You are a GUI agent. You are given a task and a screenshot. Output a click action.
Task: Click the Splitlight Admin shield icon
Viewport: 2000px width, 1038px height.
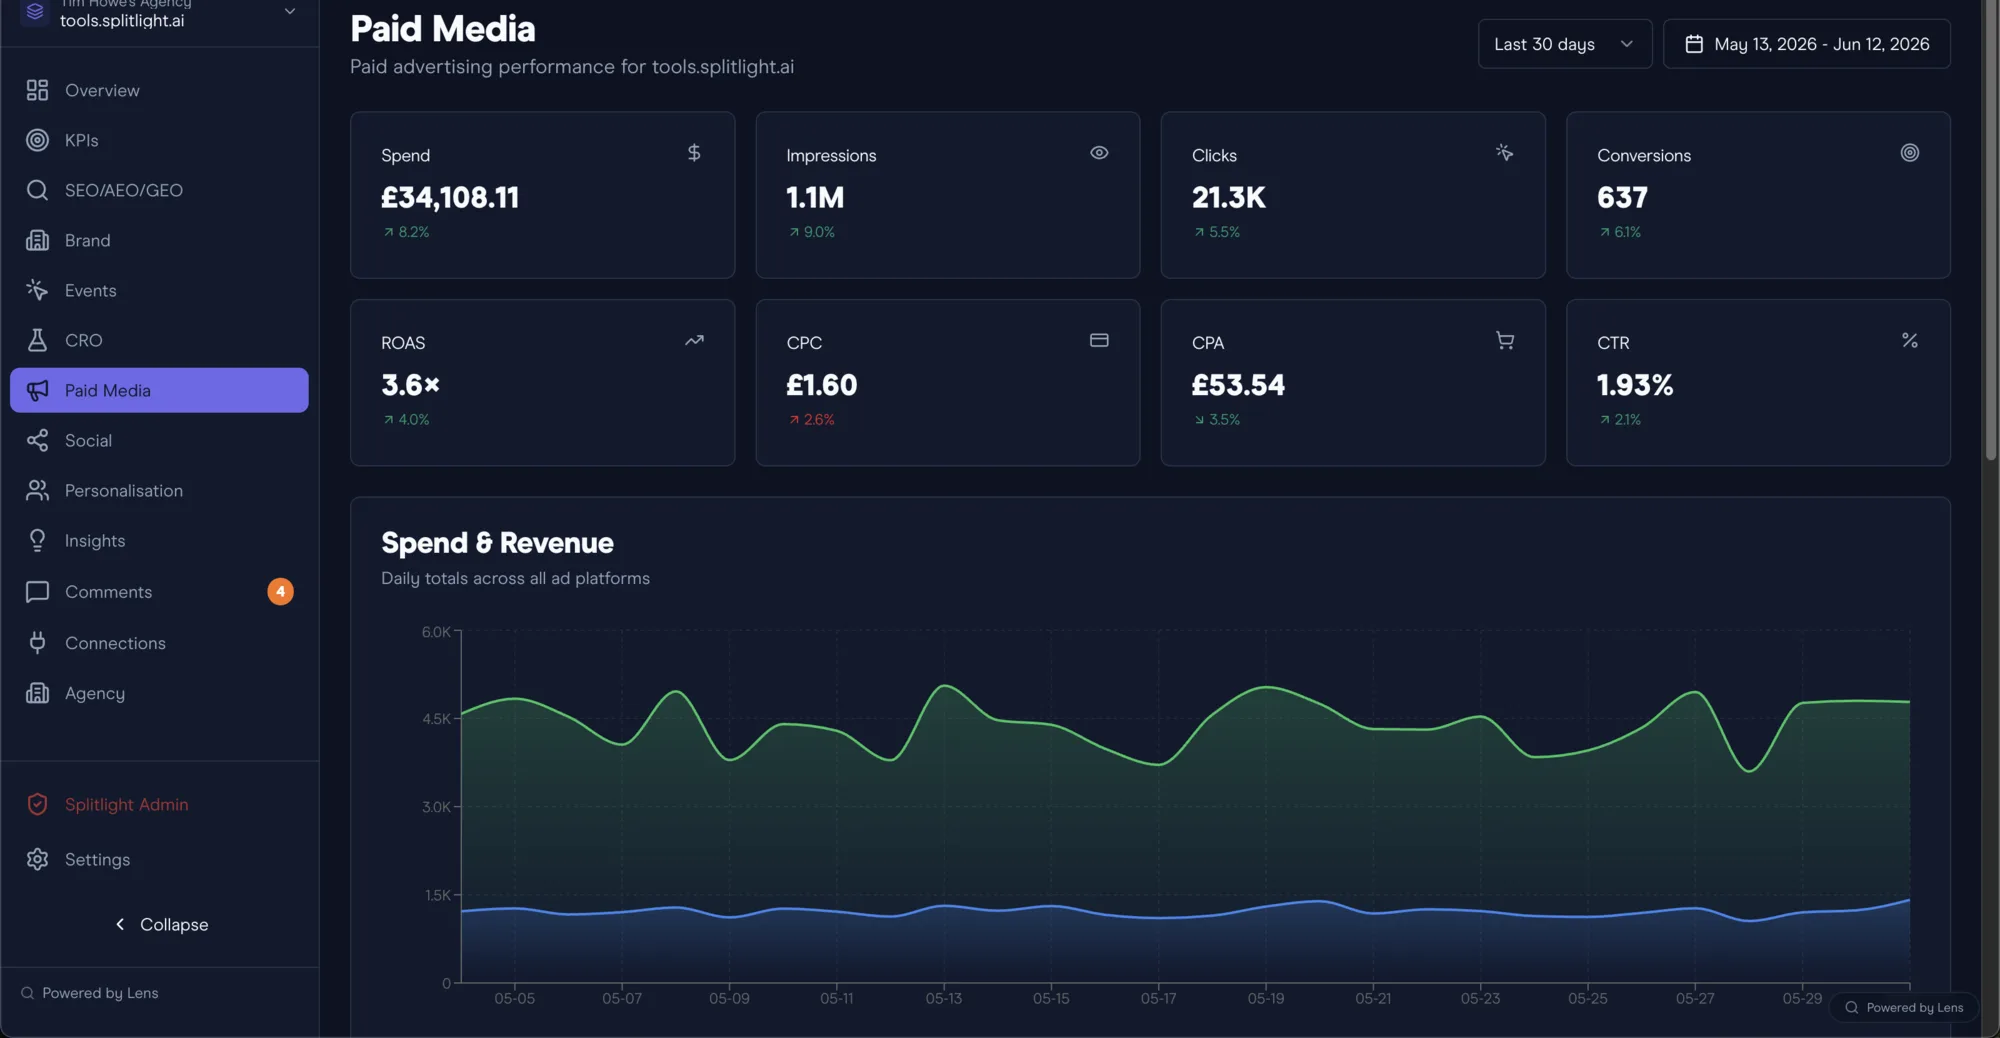pos(37,804)
